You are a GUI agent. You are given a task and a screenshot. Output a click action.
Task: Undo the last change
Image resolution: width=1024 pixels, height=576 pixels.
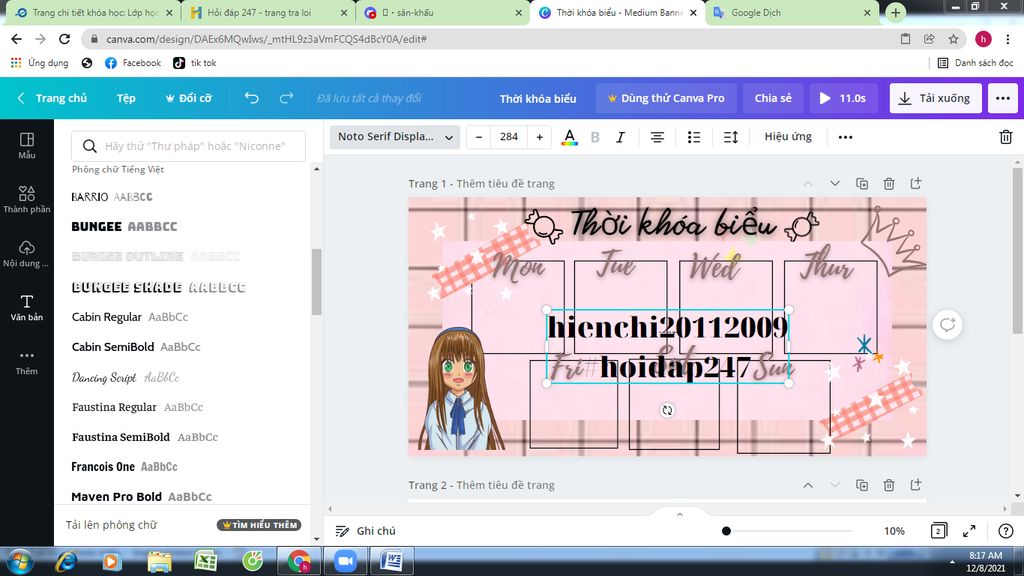point(251,98)
